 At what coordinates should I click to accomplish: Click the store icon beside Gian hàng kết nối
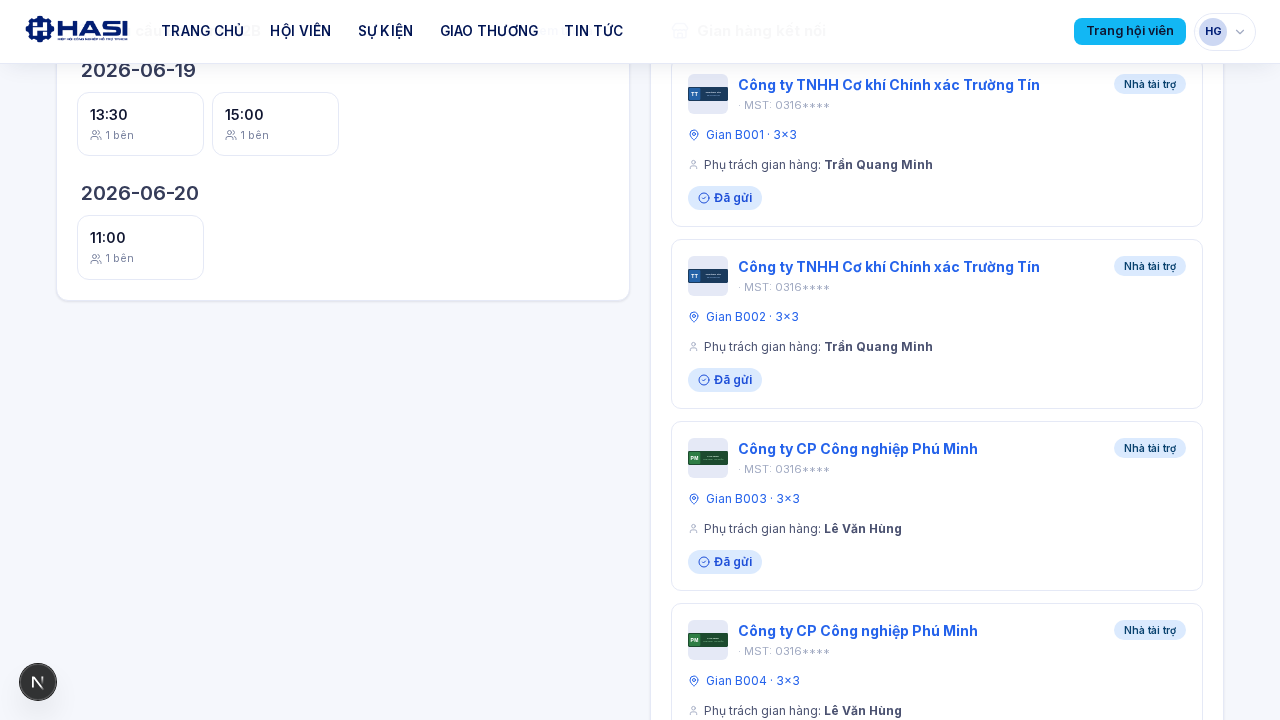tap(680, 31)
